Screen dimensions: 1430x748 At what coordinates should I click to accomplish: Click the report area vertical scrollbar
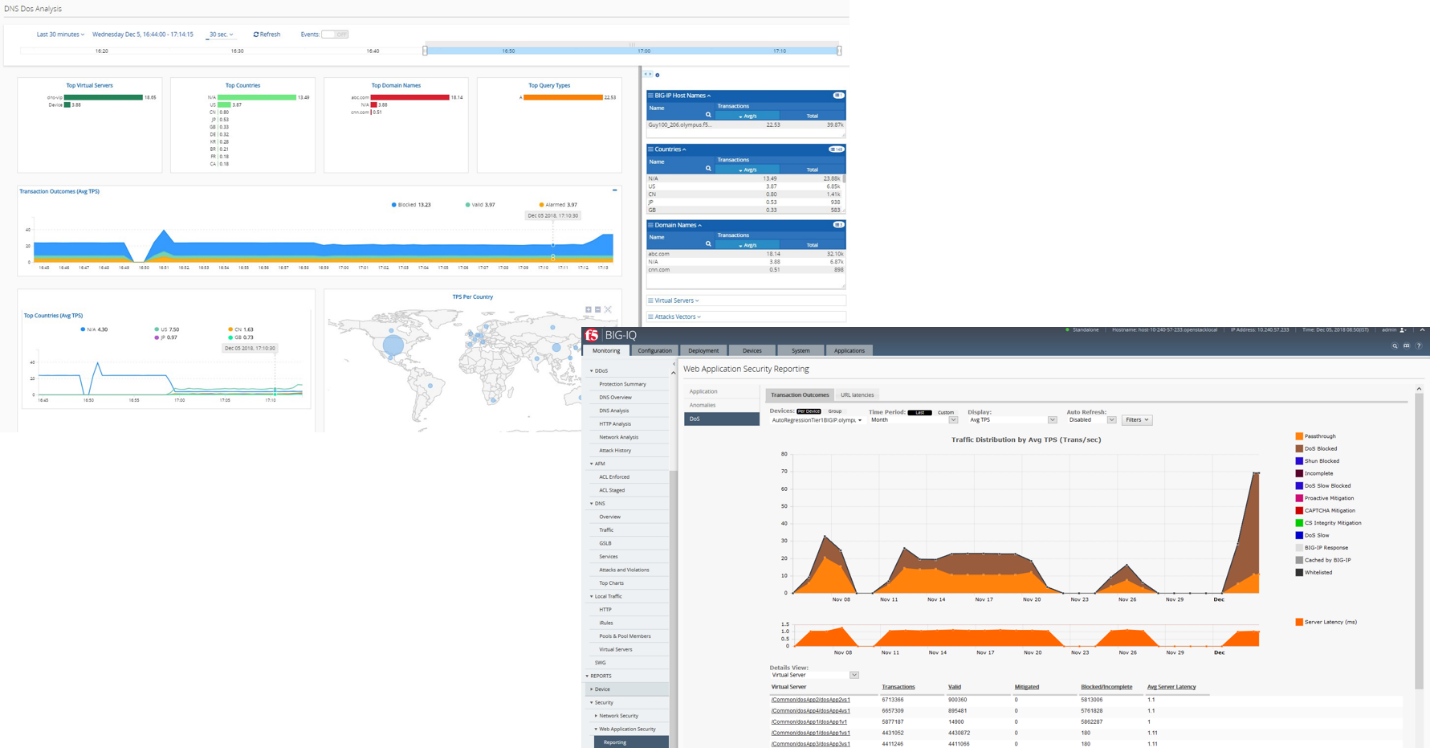coord(1418,540)
